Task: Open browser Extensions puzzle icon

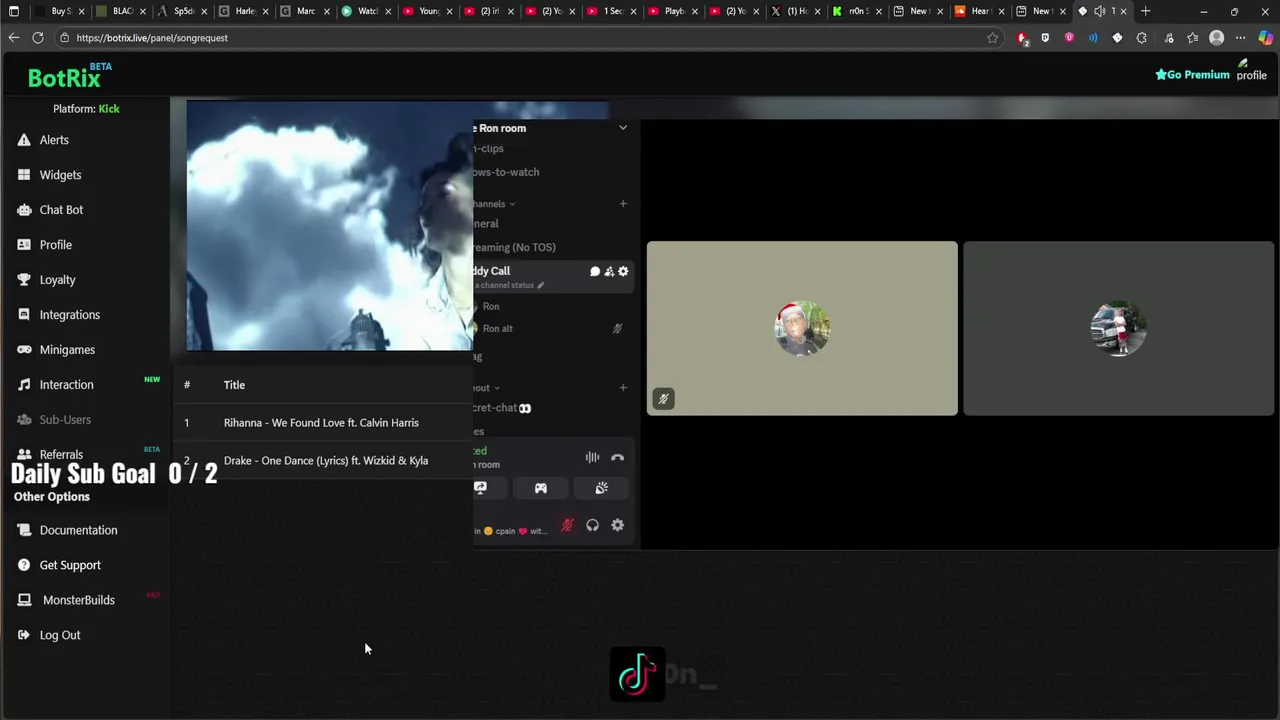Action: click(1141, 38)
